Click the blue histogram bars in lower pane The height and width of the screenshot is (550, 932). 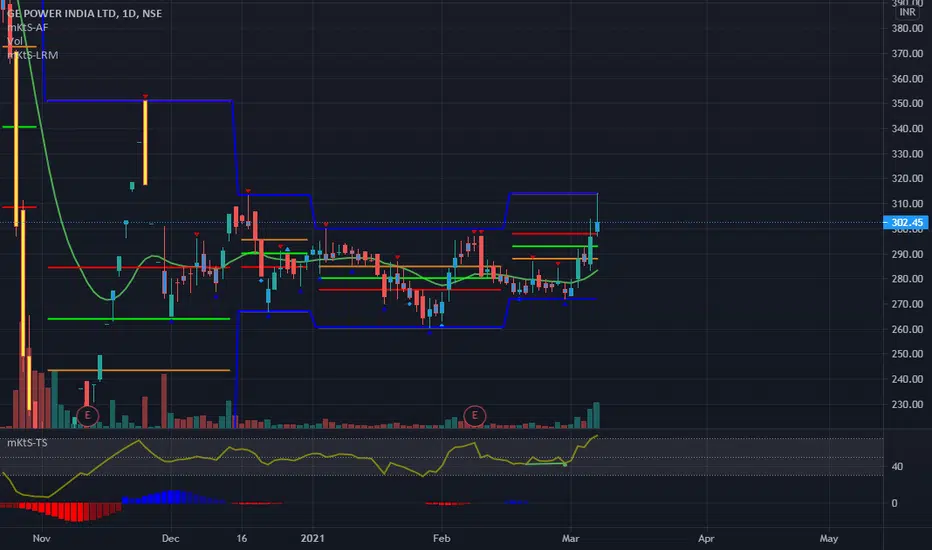tap(172, 496)
